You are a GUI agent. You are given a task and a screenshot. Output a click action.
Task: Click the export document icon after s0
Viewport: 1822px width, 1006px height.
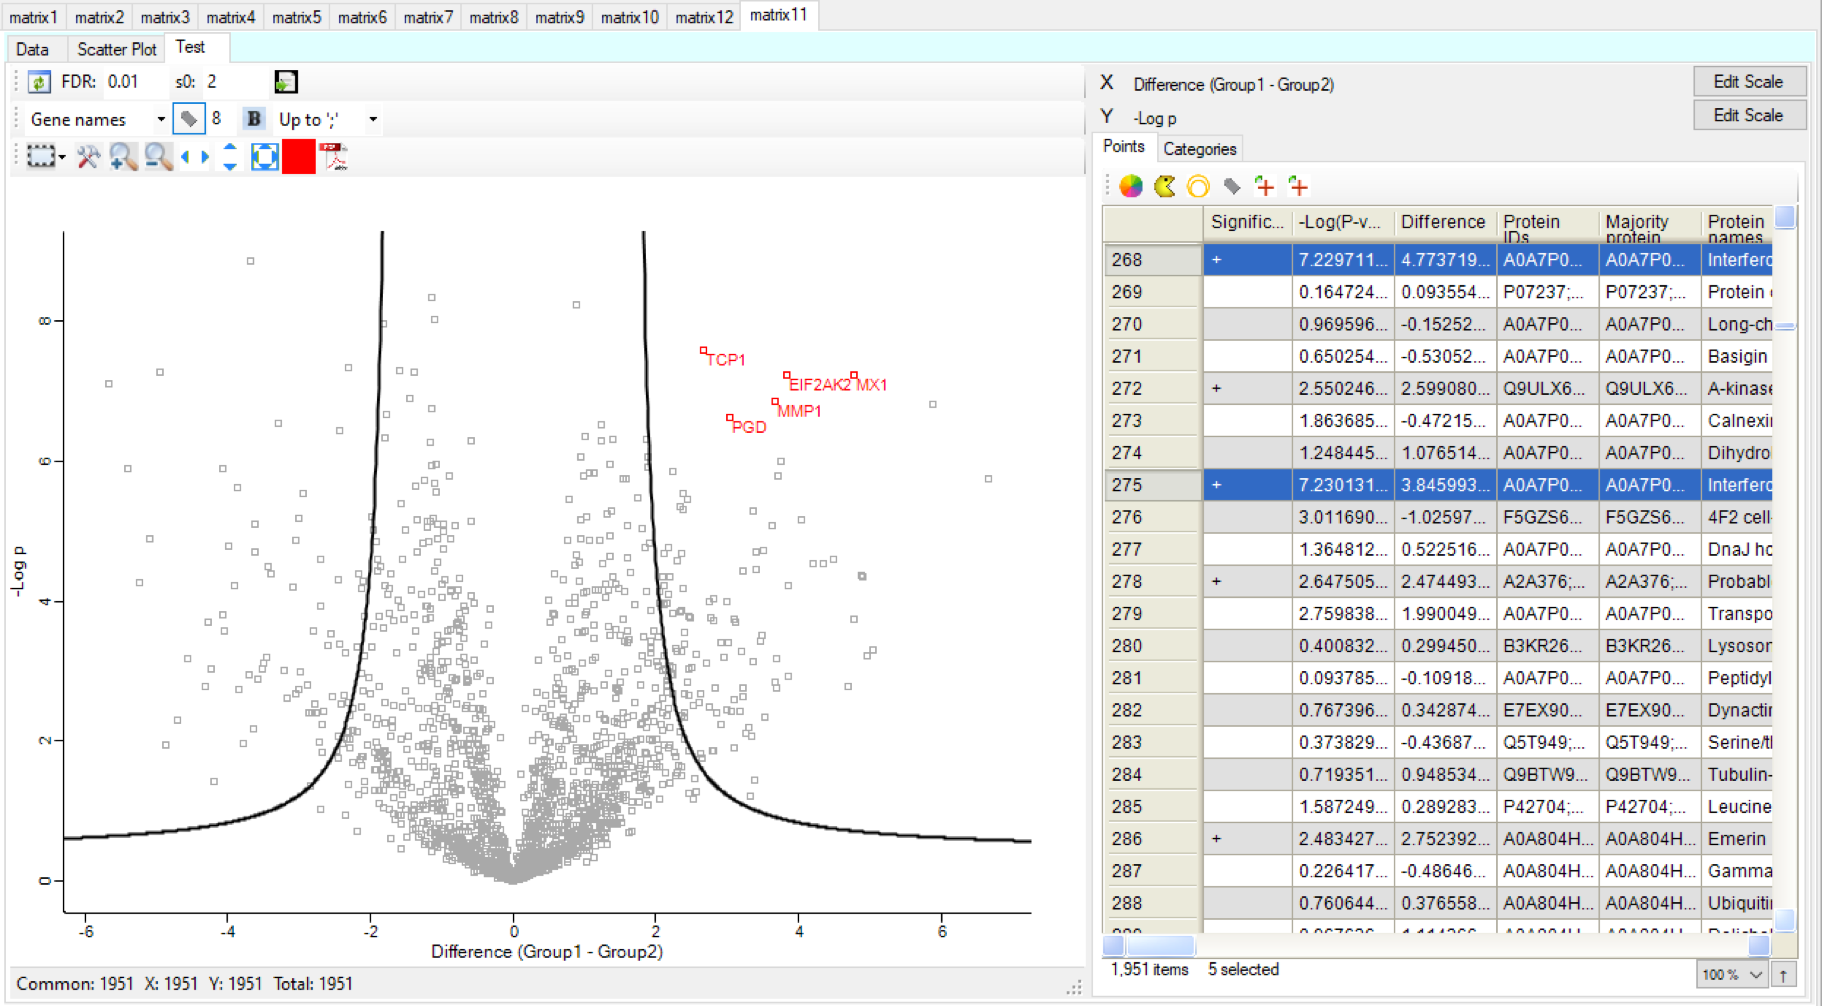(286, 82)
